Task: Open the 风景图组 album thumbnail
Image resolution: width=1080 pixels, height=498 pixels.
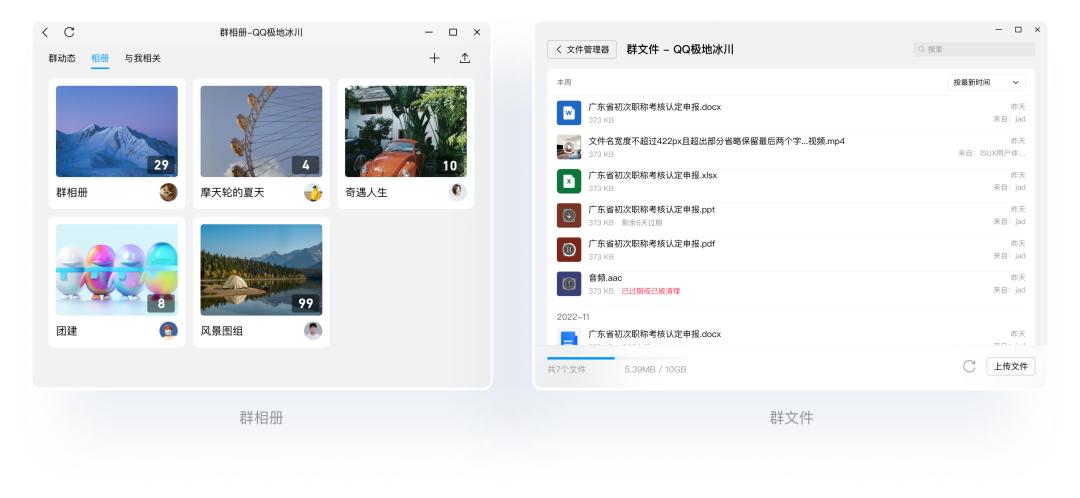Action: click(x=261, y=269)
